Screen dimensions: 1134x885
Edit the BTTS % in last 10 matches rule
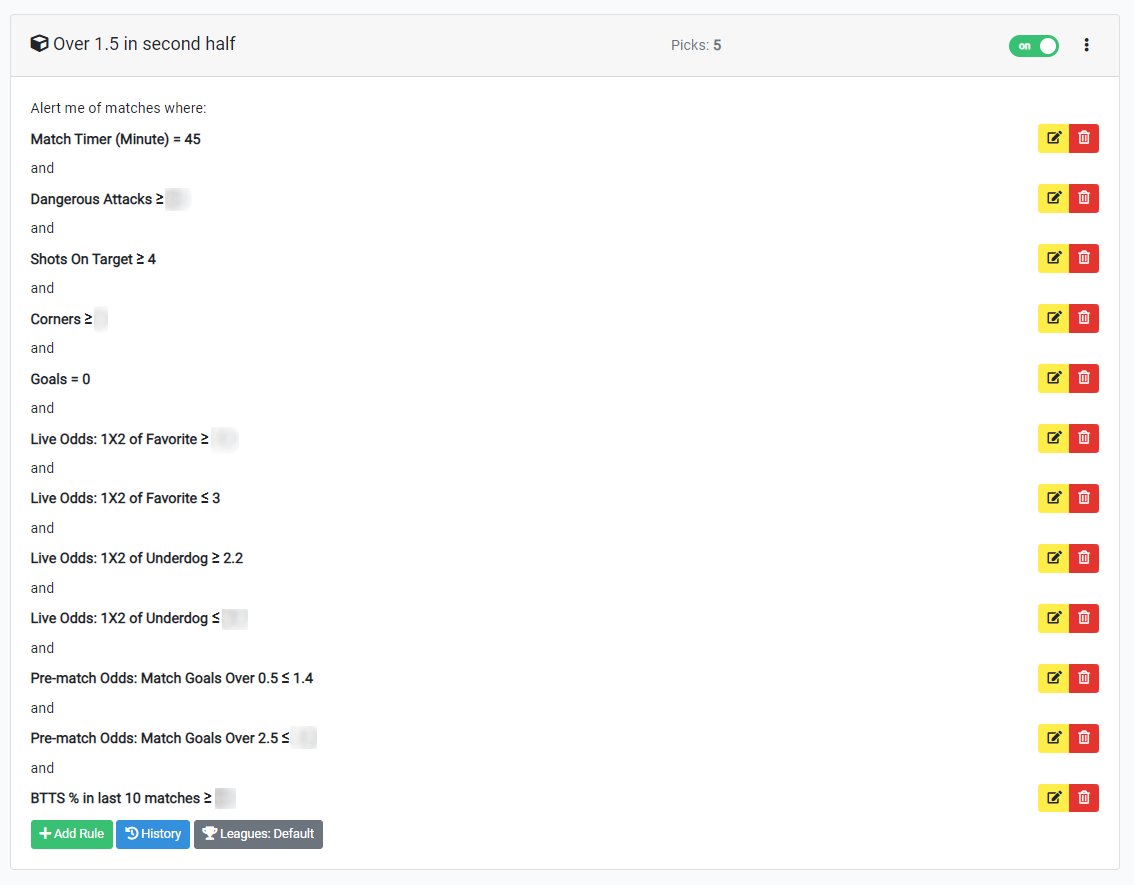1053,798
